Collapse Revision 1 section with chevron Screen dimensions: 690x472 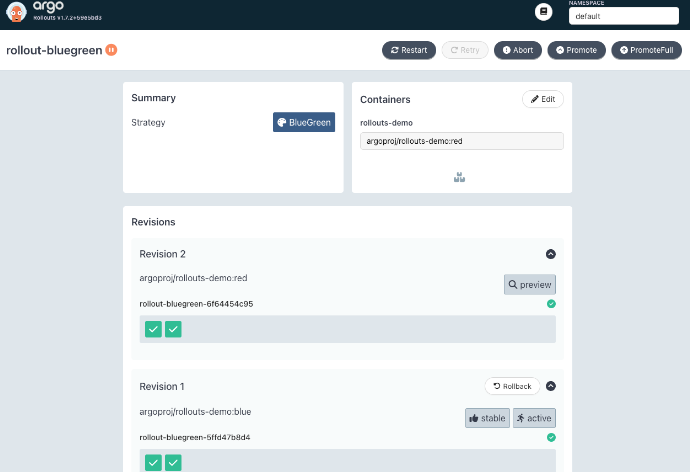(551, 386)
